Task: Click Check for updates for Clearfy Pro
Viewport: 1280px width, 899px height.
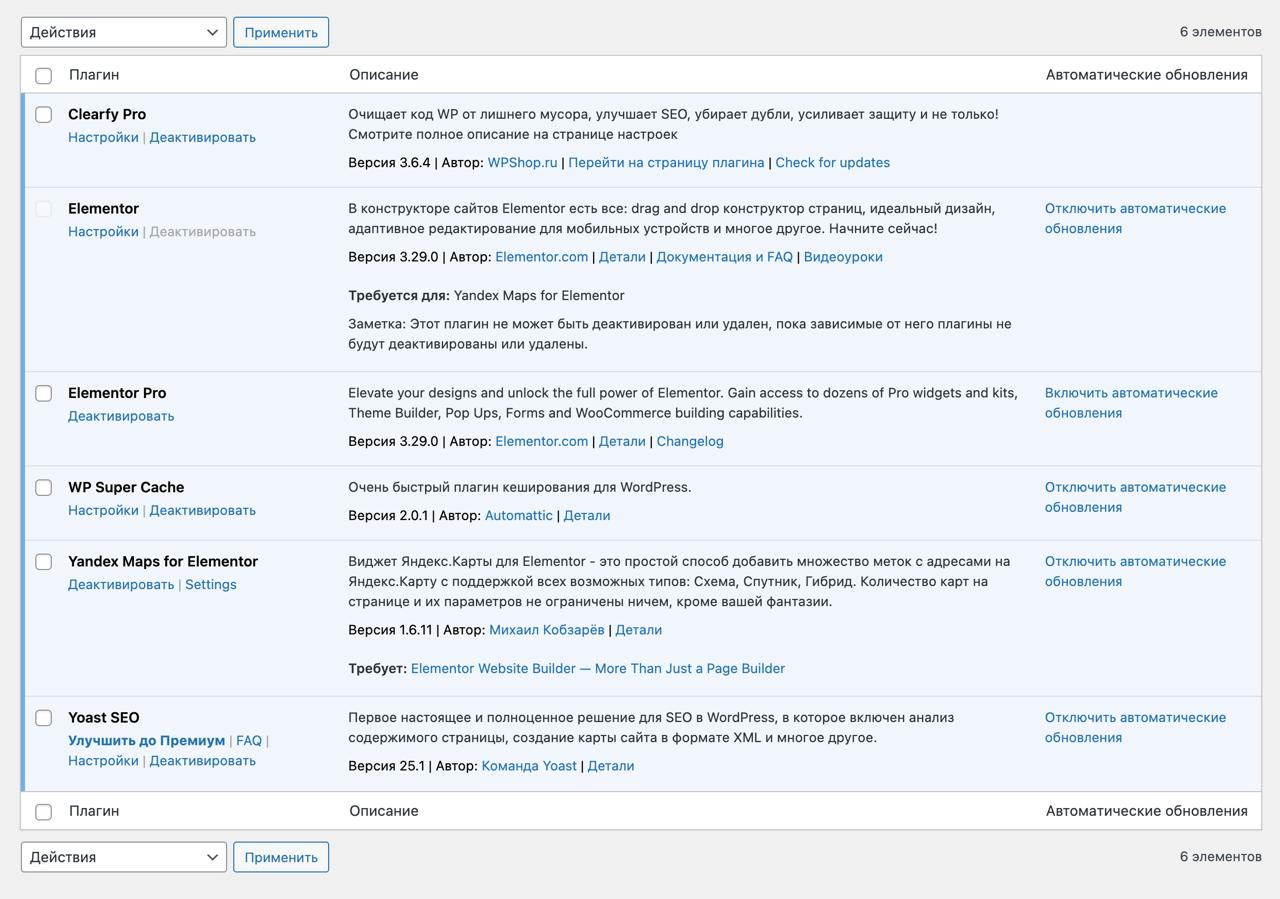Action: pos(832,162)
